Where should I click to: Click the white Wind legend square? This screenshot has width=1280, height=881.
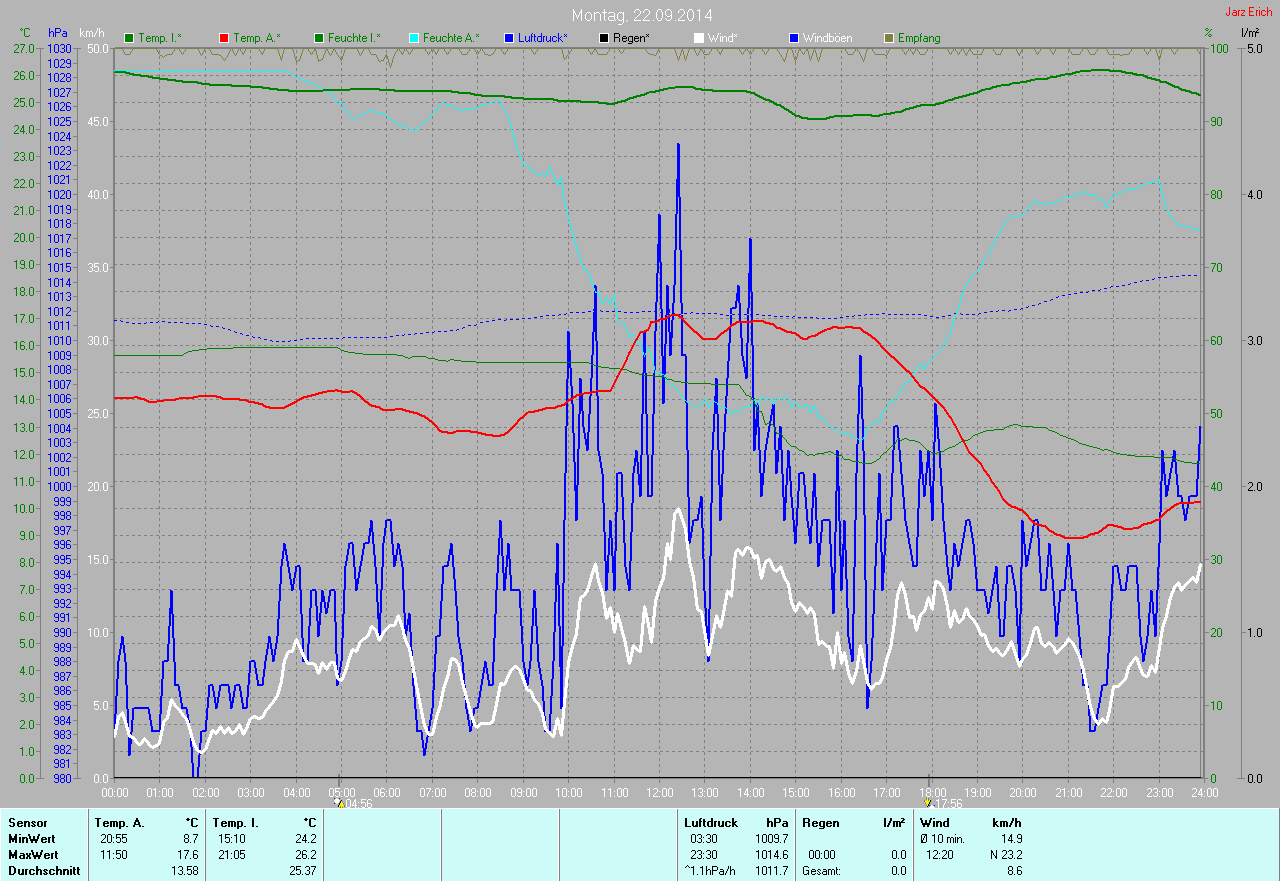(699, 38)
